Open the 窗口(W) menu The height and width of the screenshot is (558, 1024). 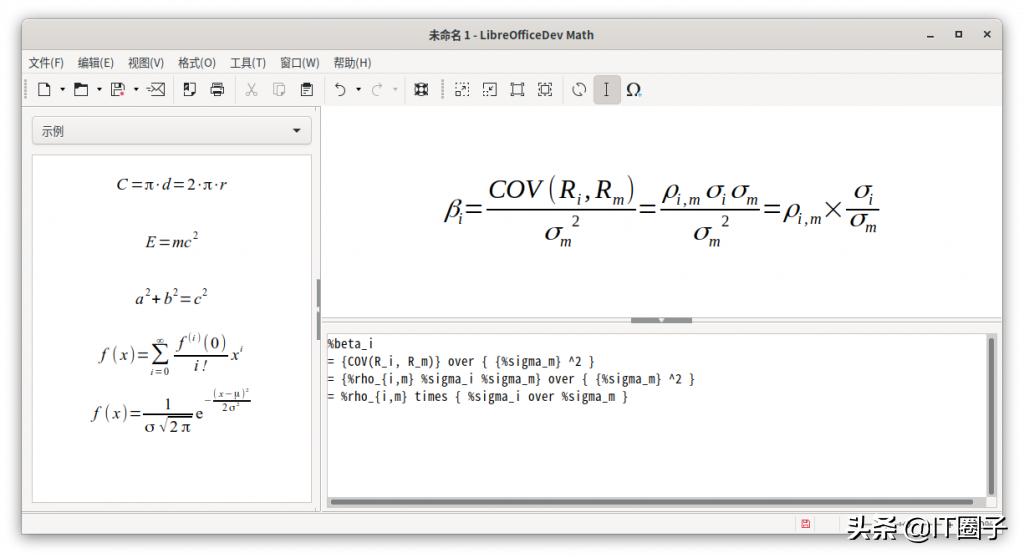click(x=300, y=63)
